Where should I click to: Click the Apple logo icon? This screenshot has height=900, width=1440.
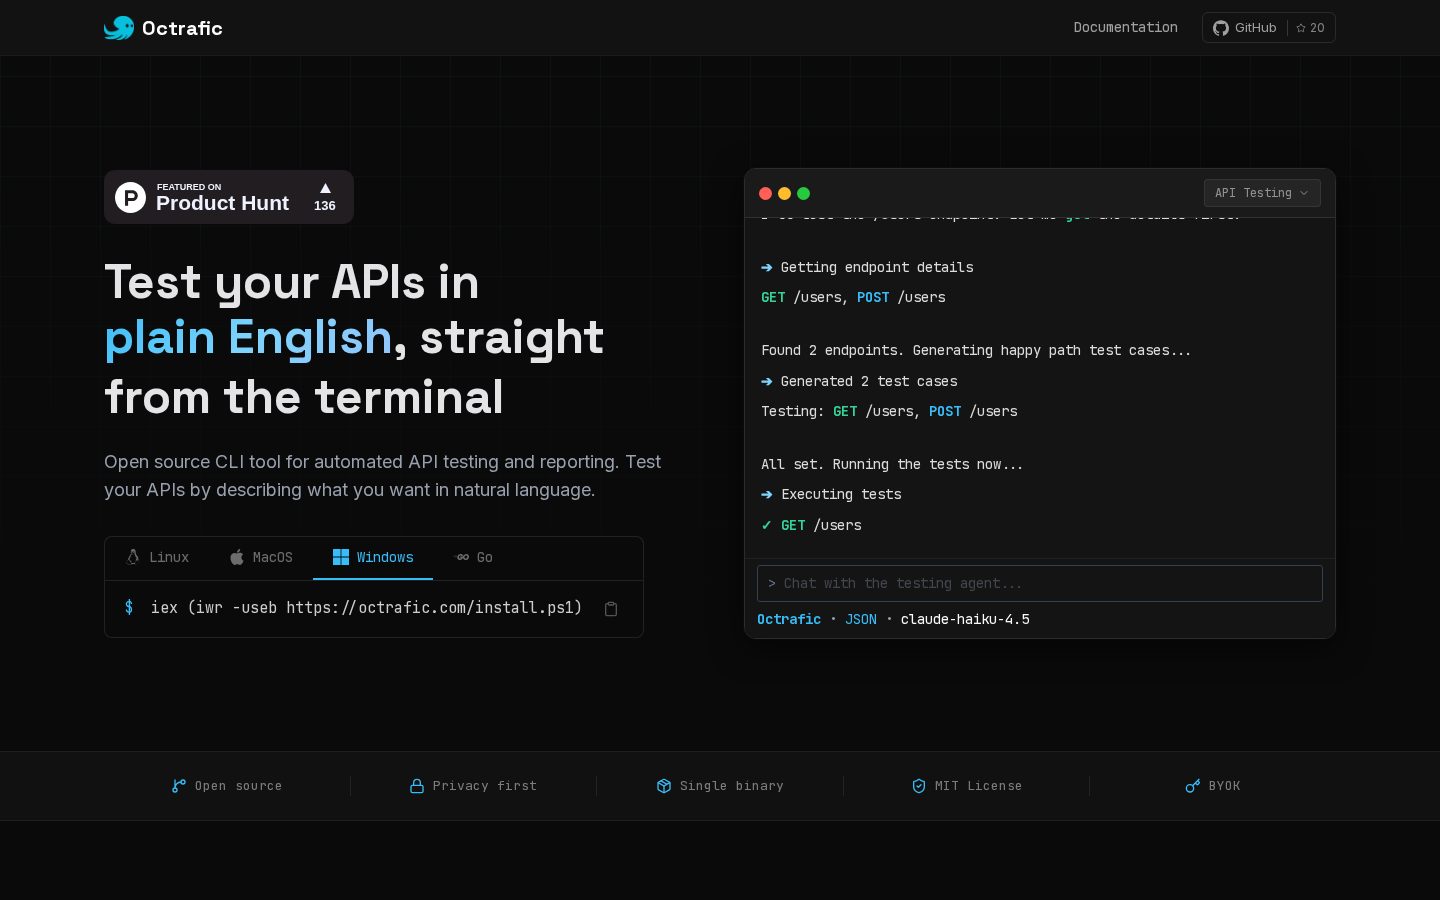click(237, 557)
